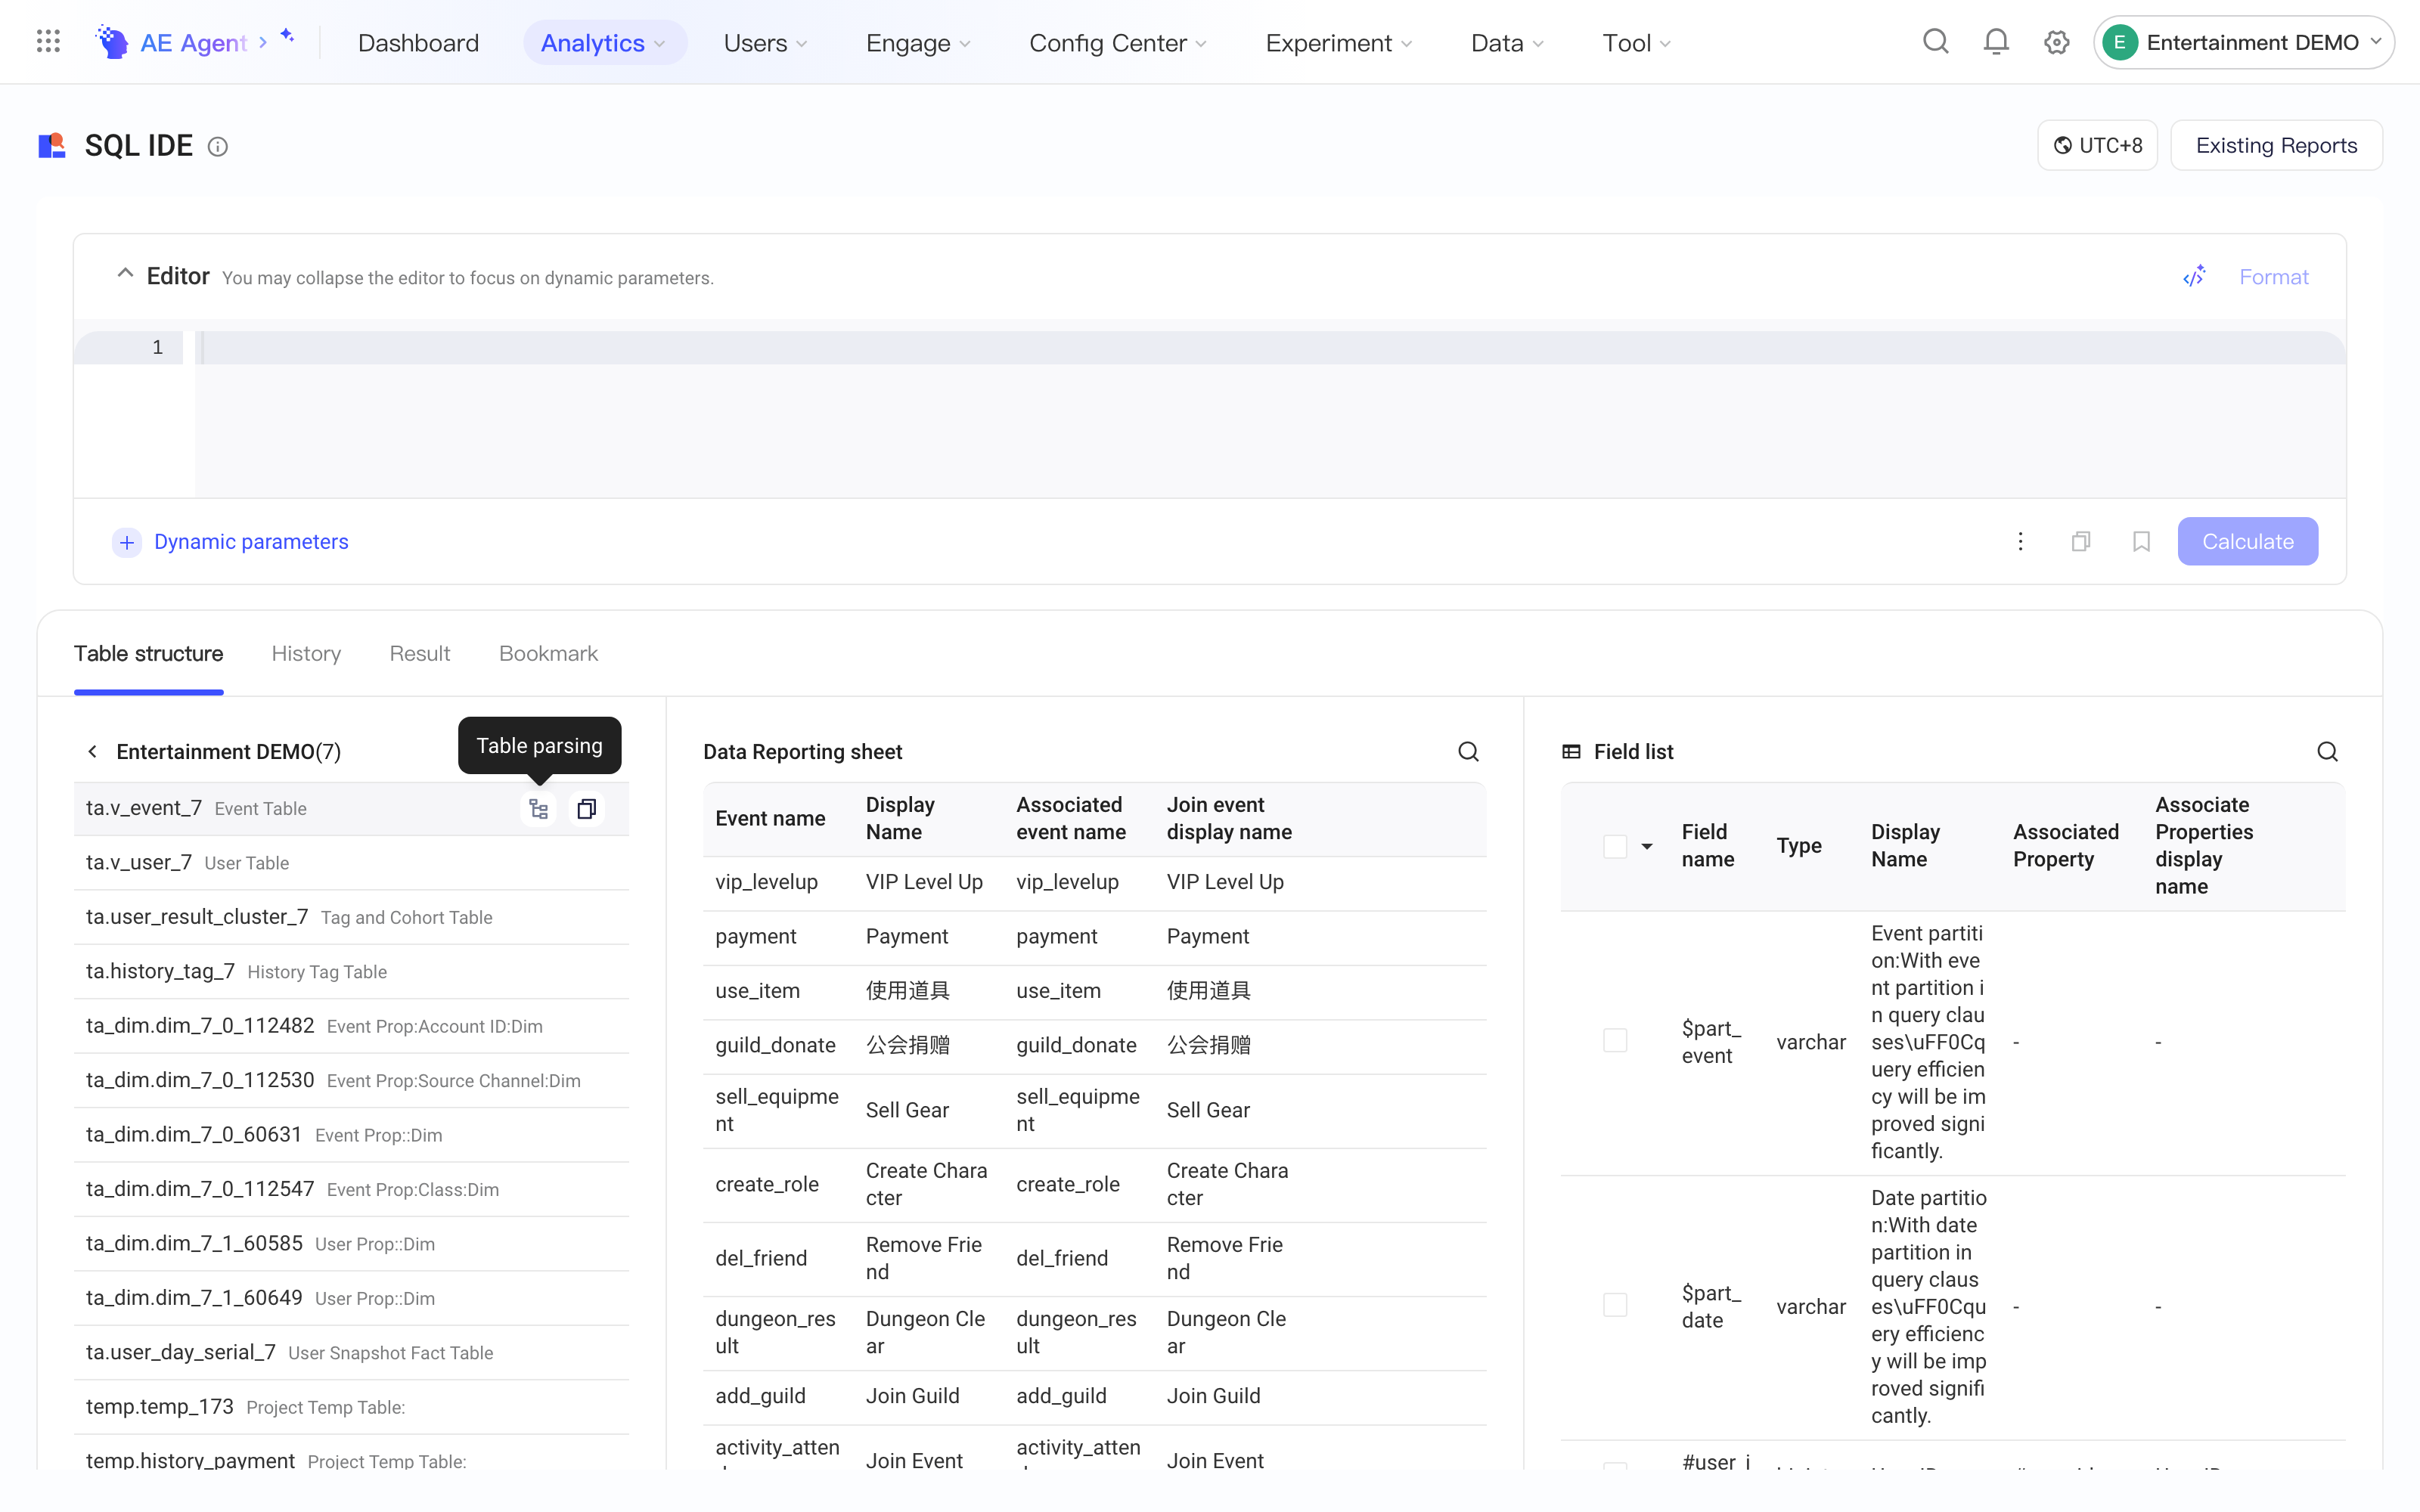Open the three-dot more options menu

pos(2020,541)
